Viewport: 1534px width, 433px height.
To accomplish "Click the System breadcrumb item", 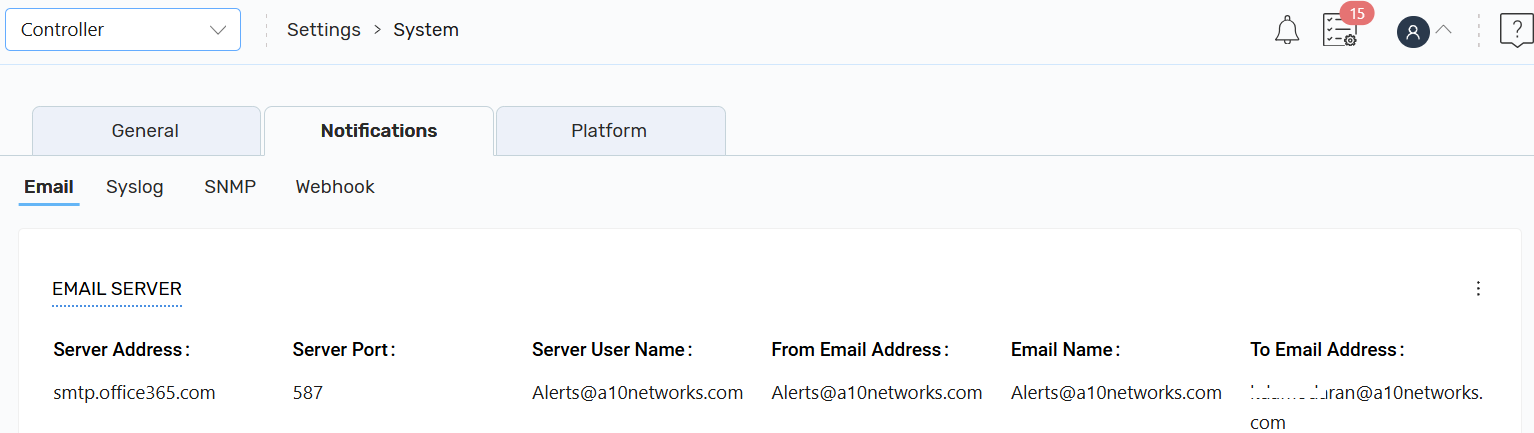I will pos(426,30).
